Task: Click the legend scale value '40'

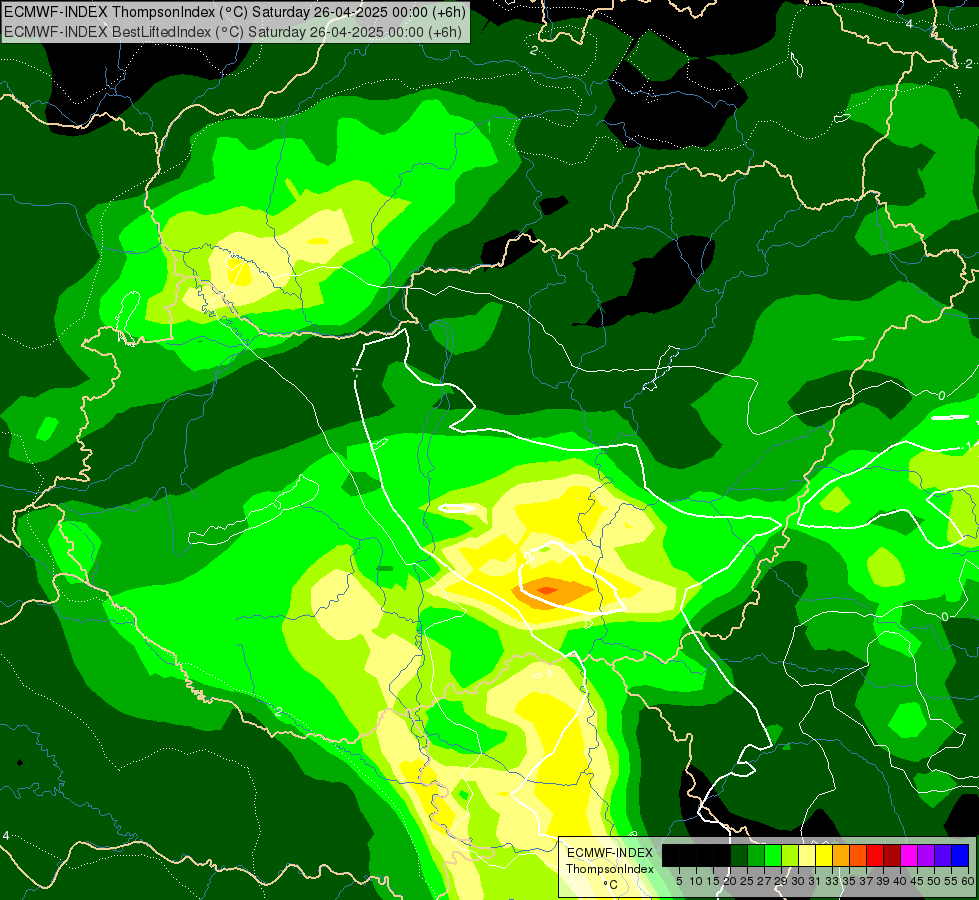Action: [900, 881]
